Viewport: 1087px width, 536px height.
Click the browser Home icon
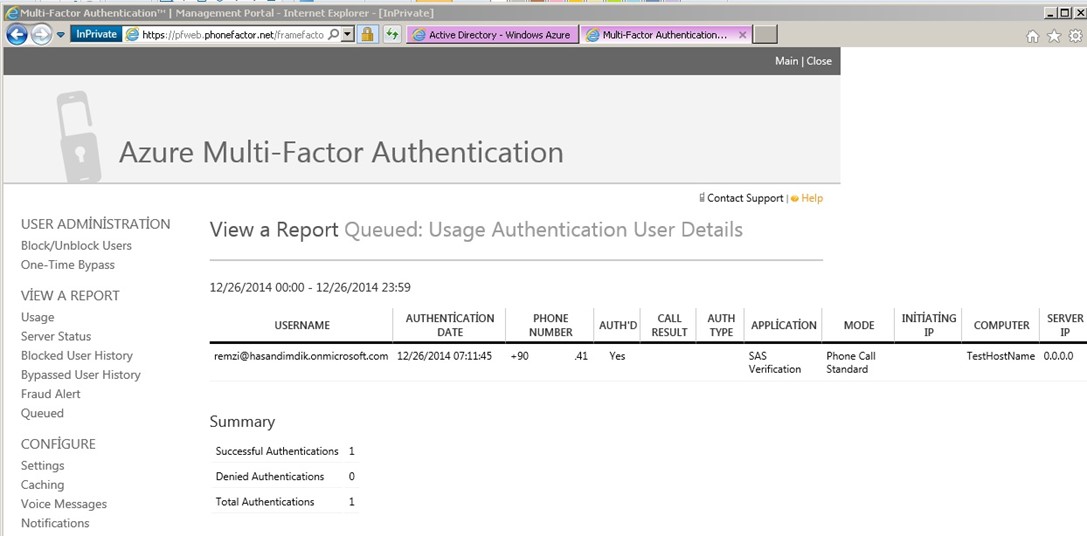point(1032,36)
